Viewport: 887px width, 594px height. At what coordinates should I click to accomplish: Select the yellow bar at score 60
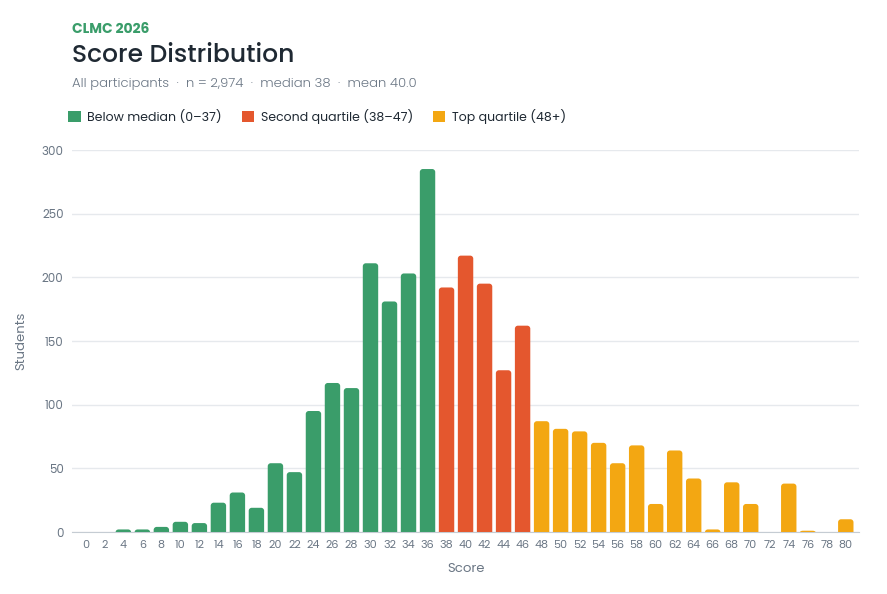(x=656, y=518)
